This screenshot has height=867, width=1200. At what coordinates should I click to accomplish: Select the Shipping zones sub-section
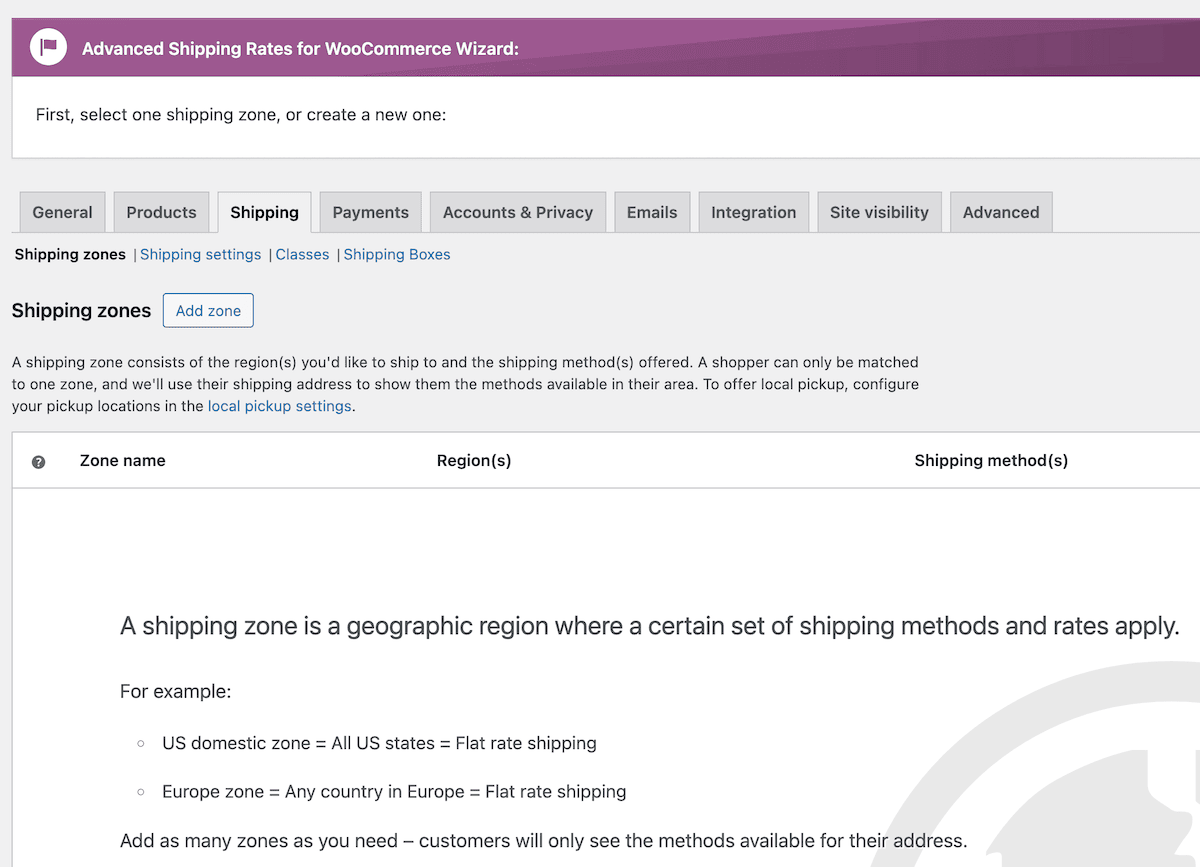pos(70,255)
